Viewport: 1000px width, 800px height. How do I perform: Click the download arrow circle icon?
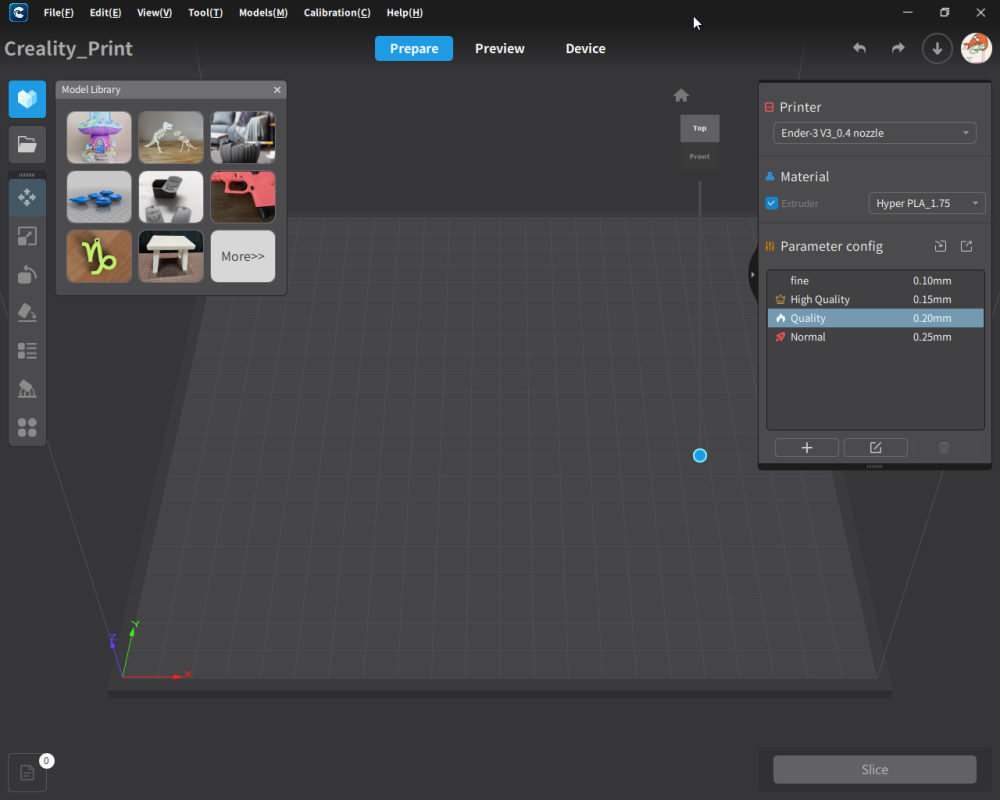937,48
